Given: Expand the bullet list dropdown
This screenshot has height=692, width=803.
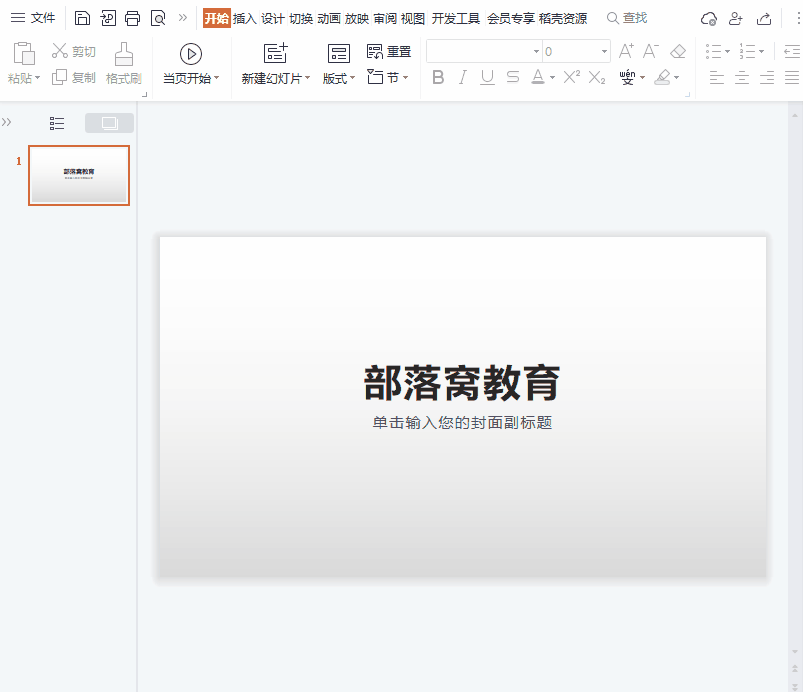Looking at the screenshot, I should click(729, 50).
